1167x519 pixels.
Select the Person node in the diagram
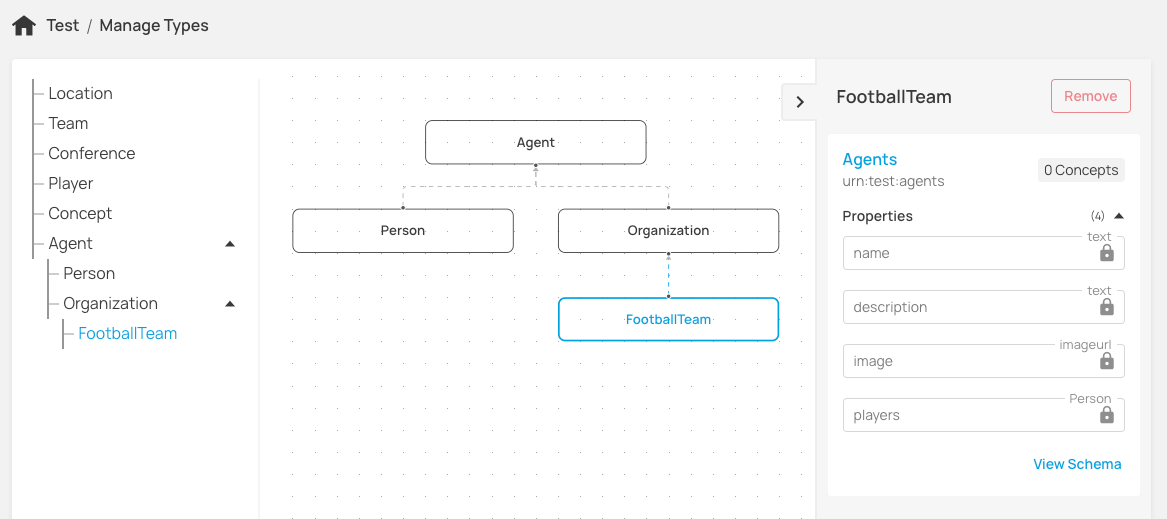pyautogui.click(x=403, y=231)
